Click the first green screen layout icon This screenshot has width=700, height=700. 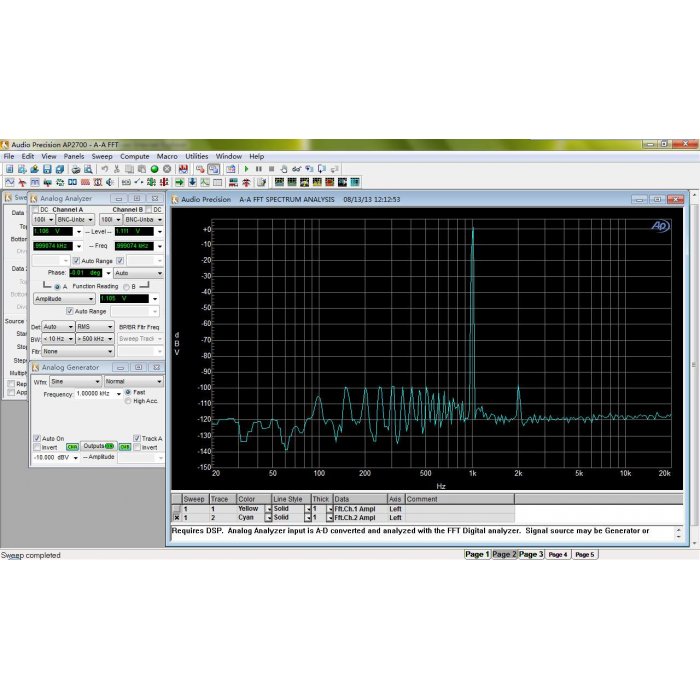pyautogui.click(x=279, y=182)
